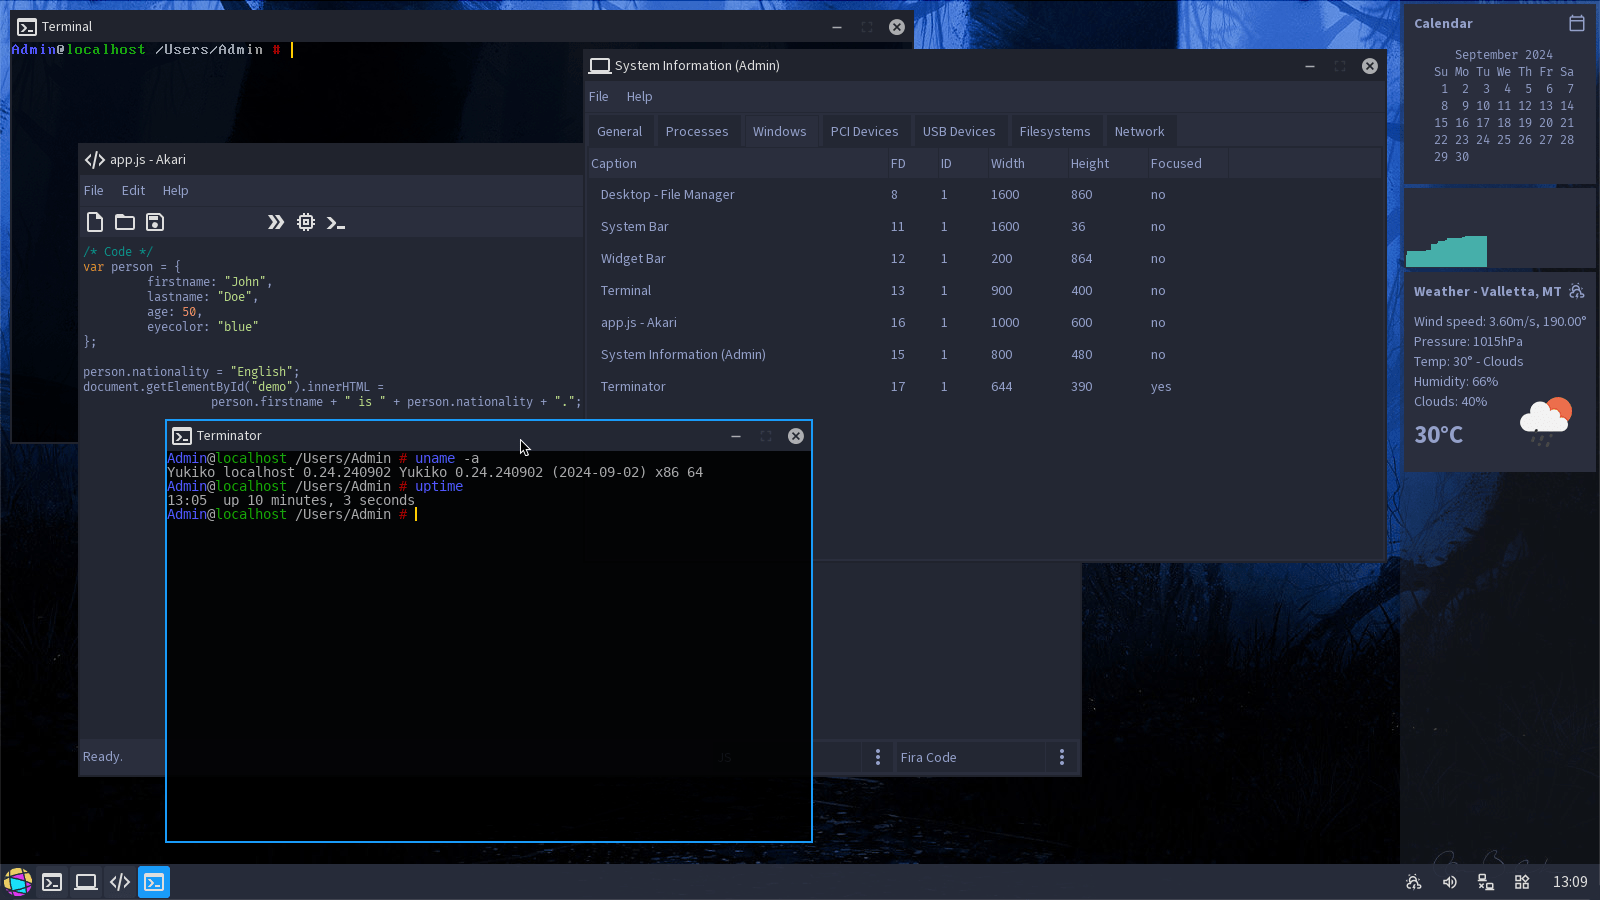This screenshot has height=900, width=1600.
Task: Switch to the Processes tab
Action: [697, 131]
